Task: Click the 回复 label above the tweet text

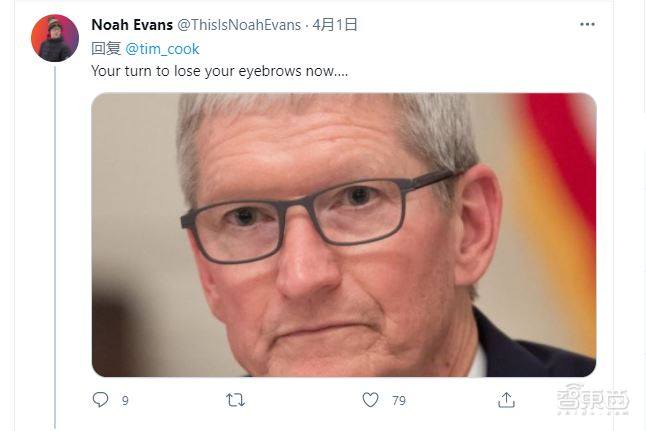Action: tap(106, 48)
